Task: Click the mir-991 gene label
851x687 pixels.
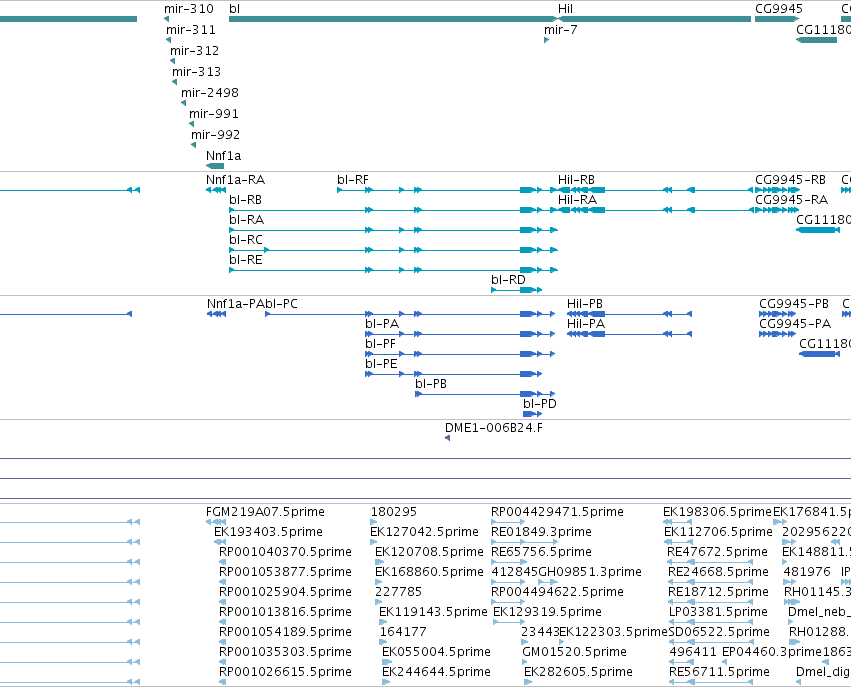Action: (x=214, y=113)
